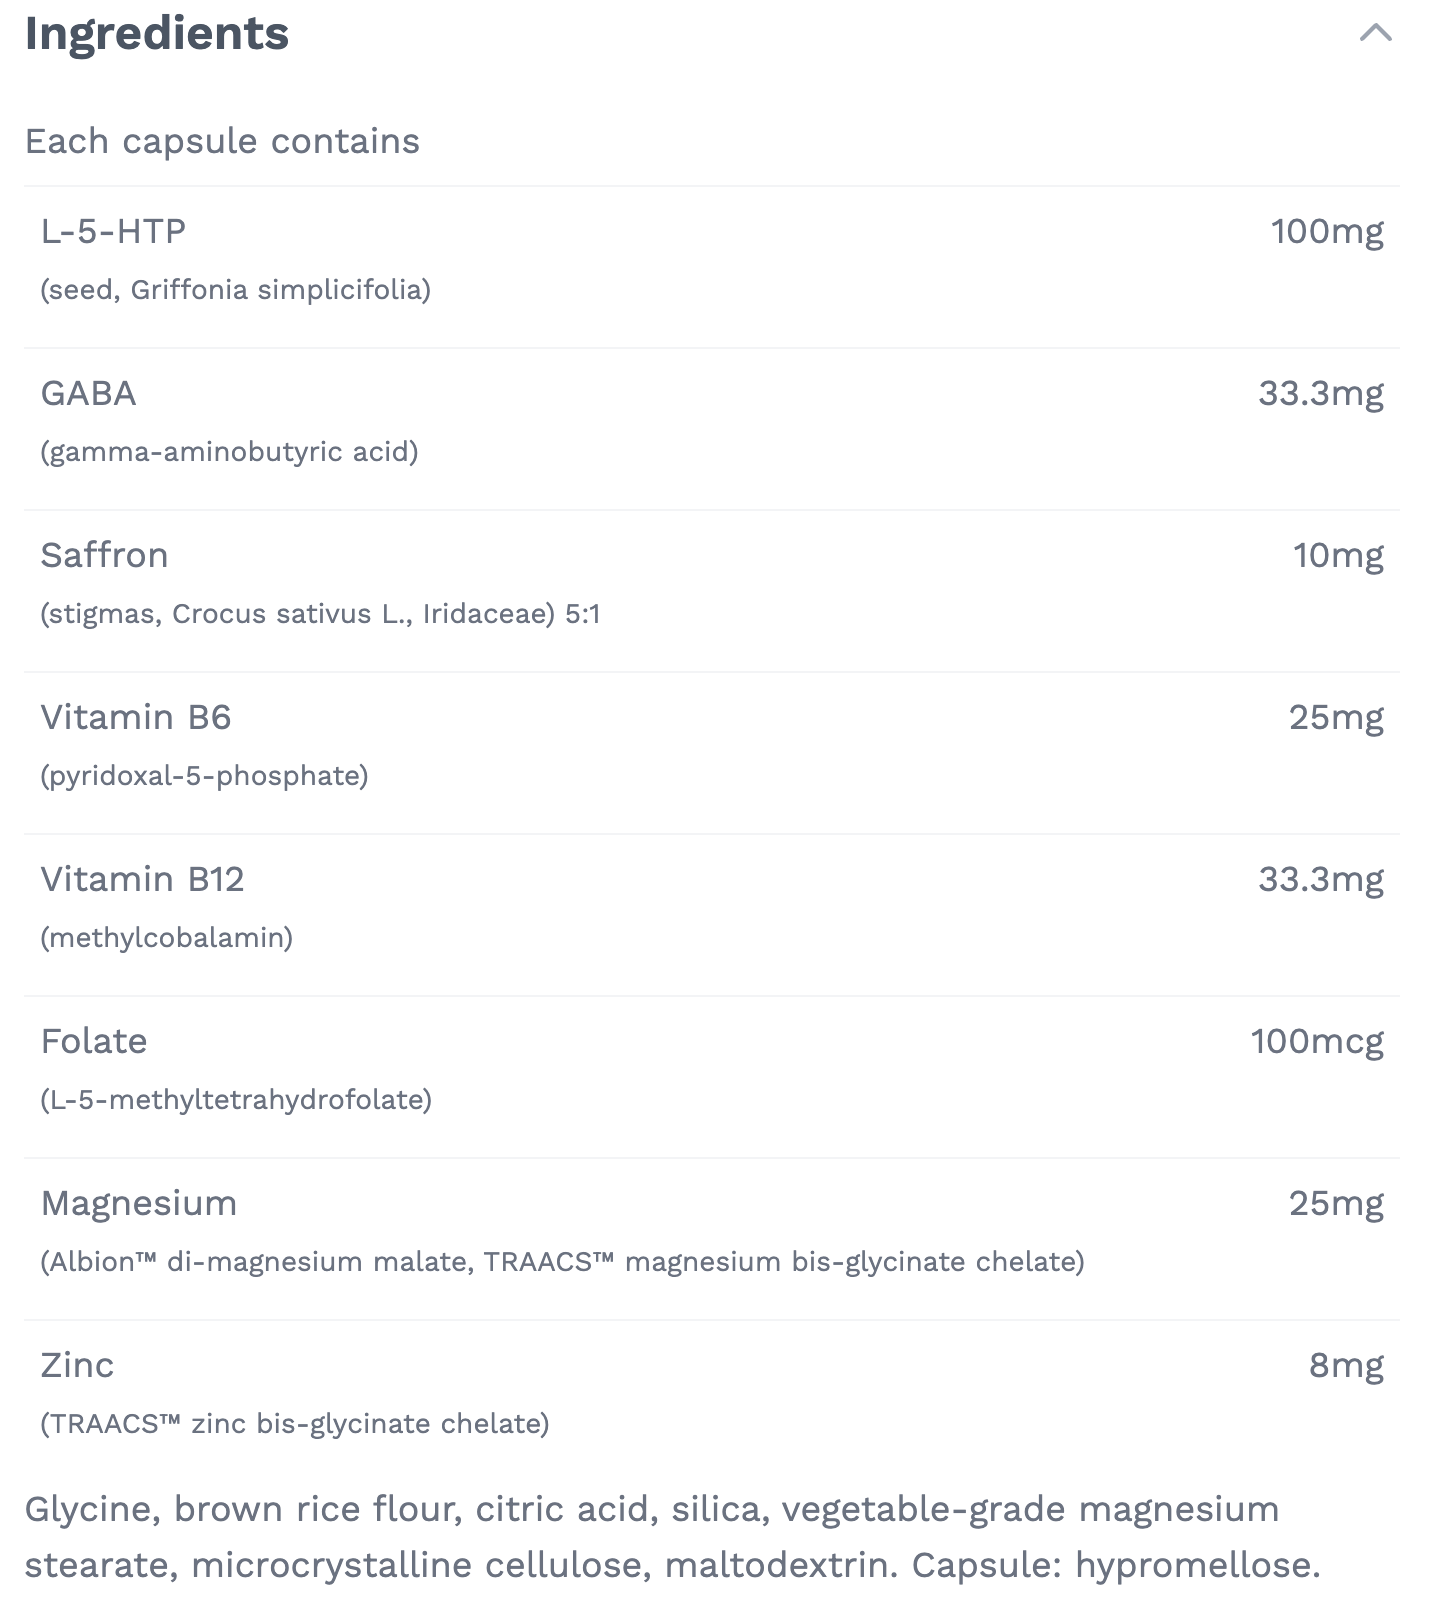Click the 8mg amount for Zinc
Image resolution: width=1434 pixels, height=1602 pixels.
coord(1346,1366)
